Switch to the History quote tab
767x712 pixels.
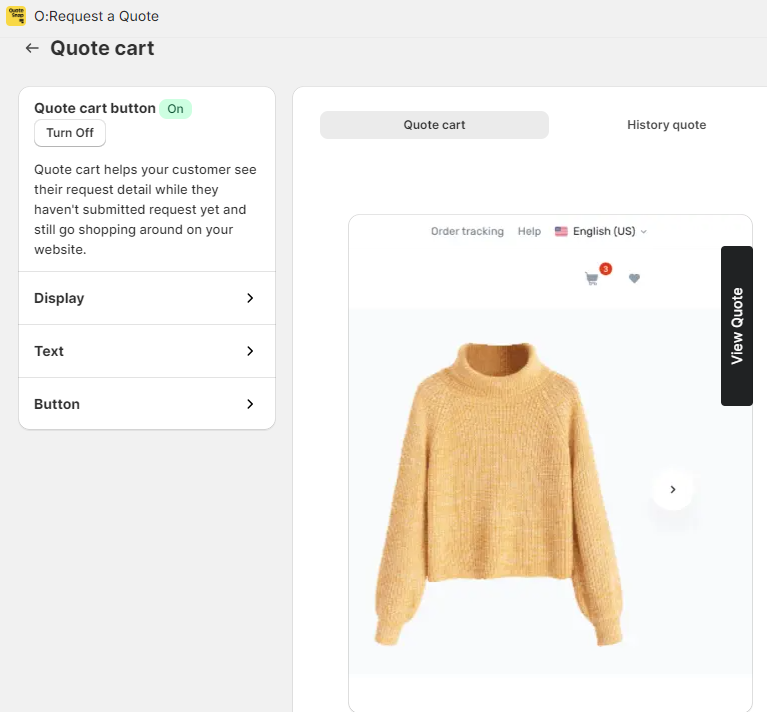[666, 125]
